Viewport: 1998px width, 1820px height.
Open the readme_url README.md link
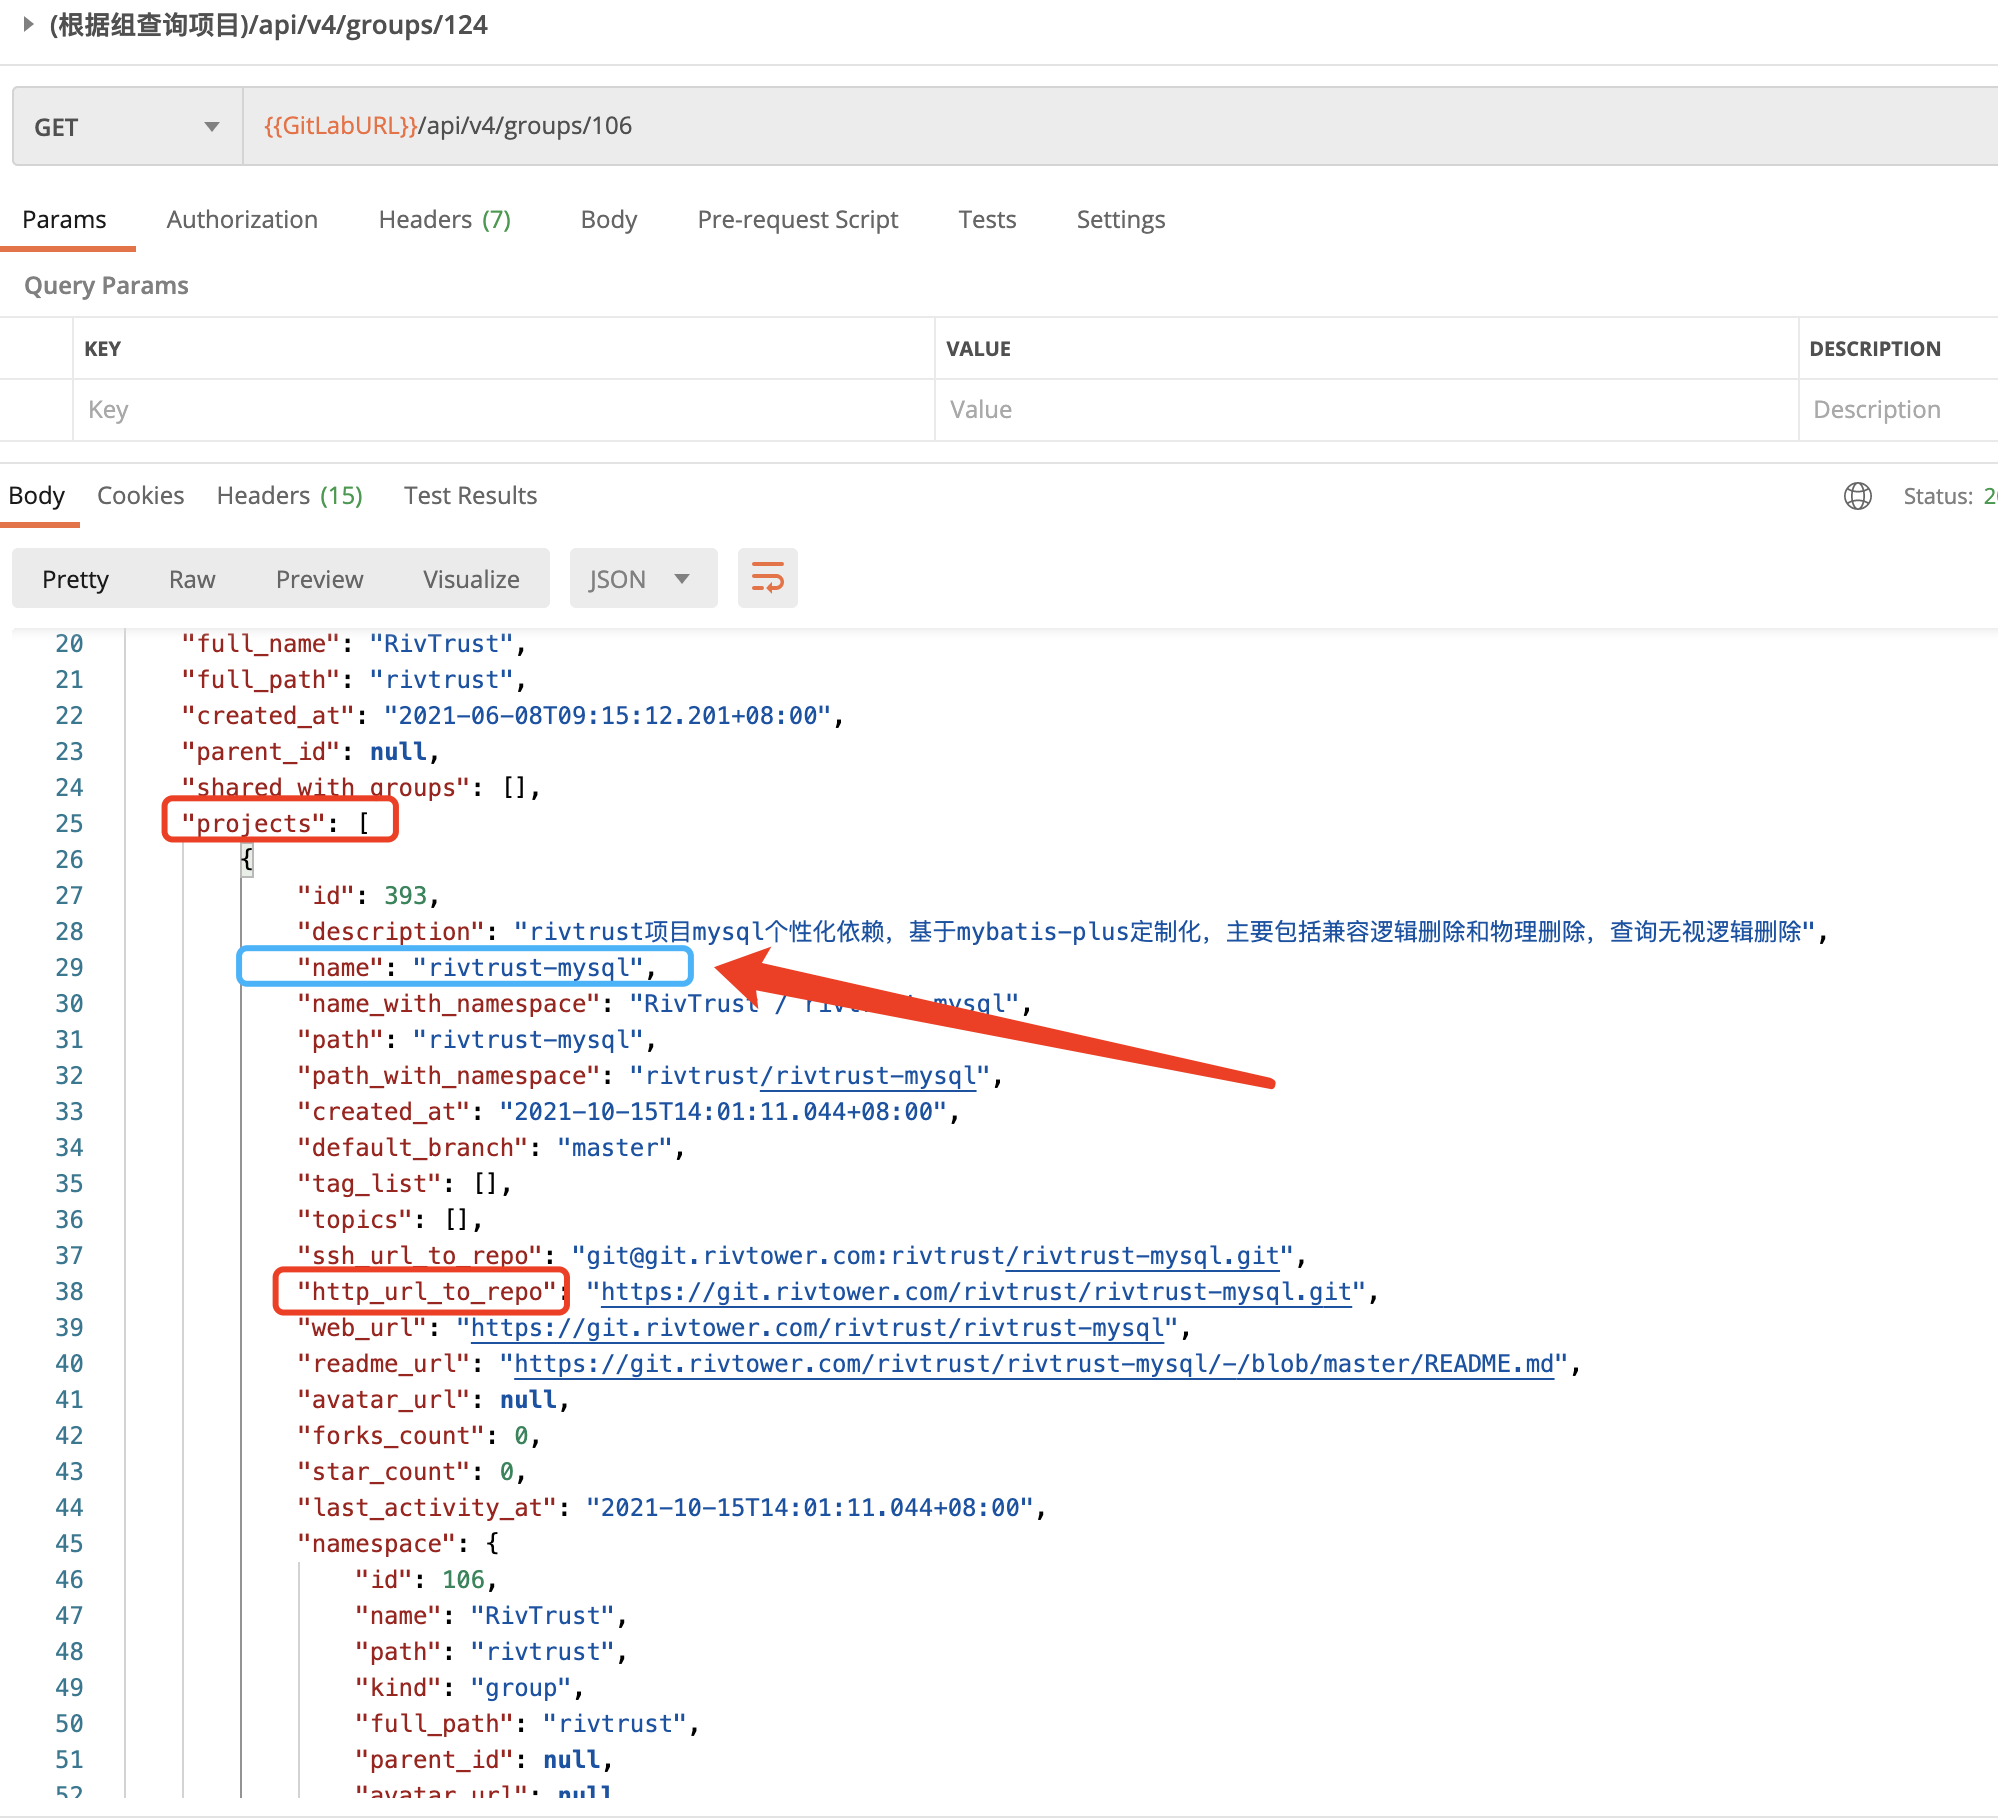tap(1030, 1363)
